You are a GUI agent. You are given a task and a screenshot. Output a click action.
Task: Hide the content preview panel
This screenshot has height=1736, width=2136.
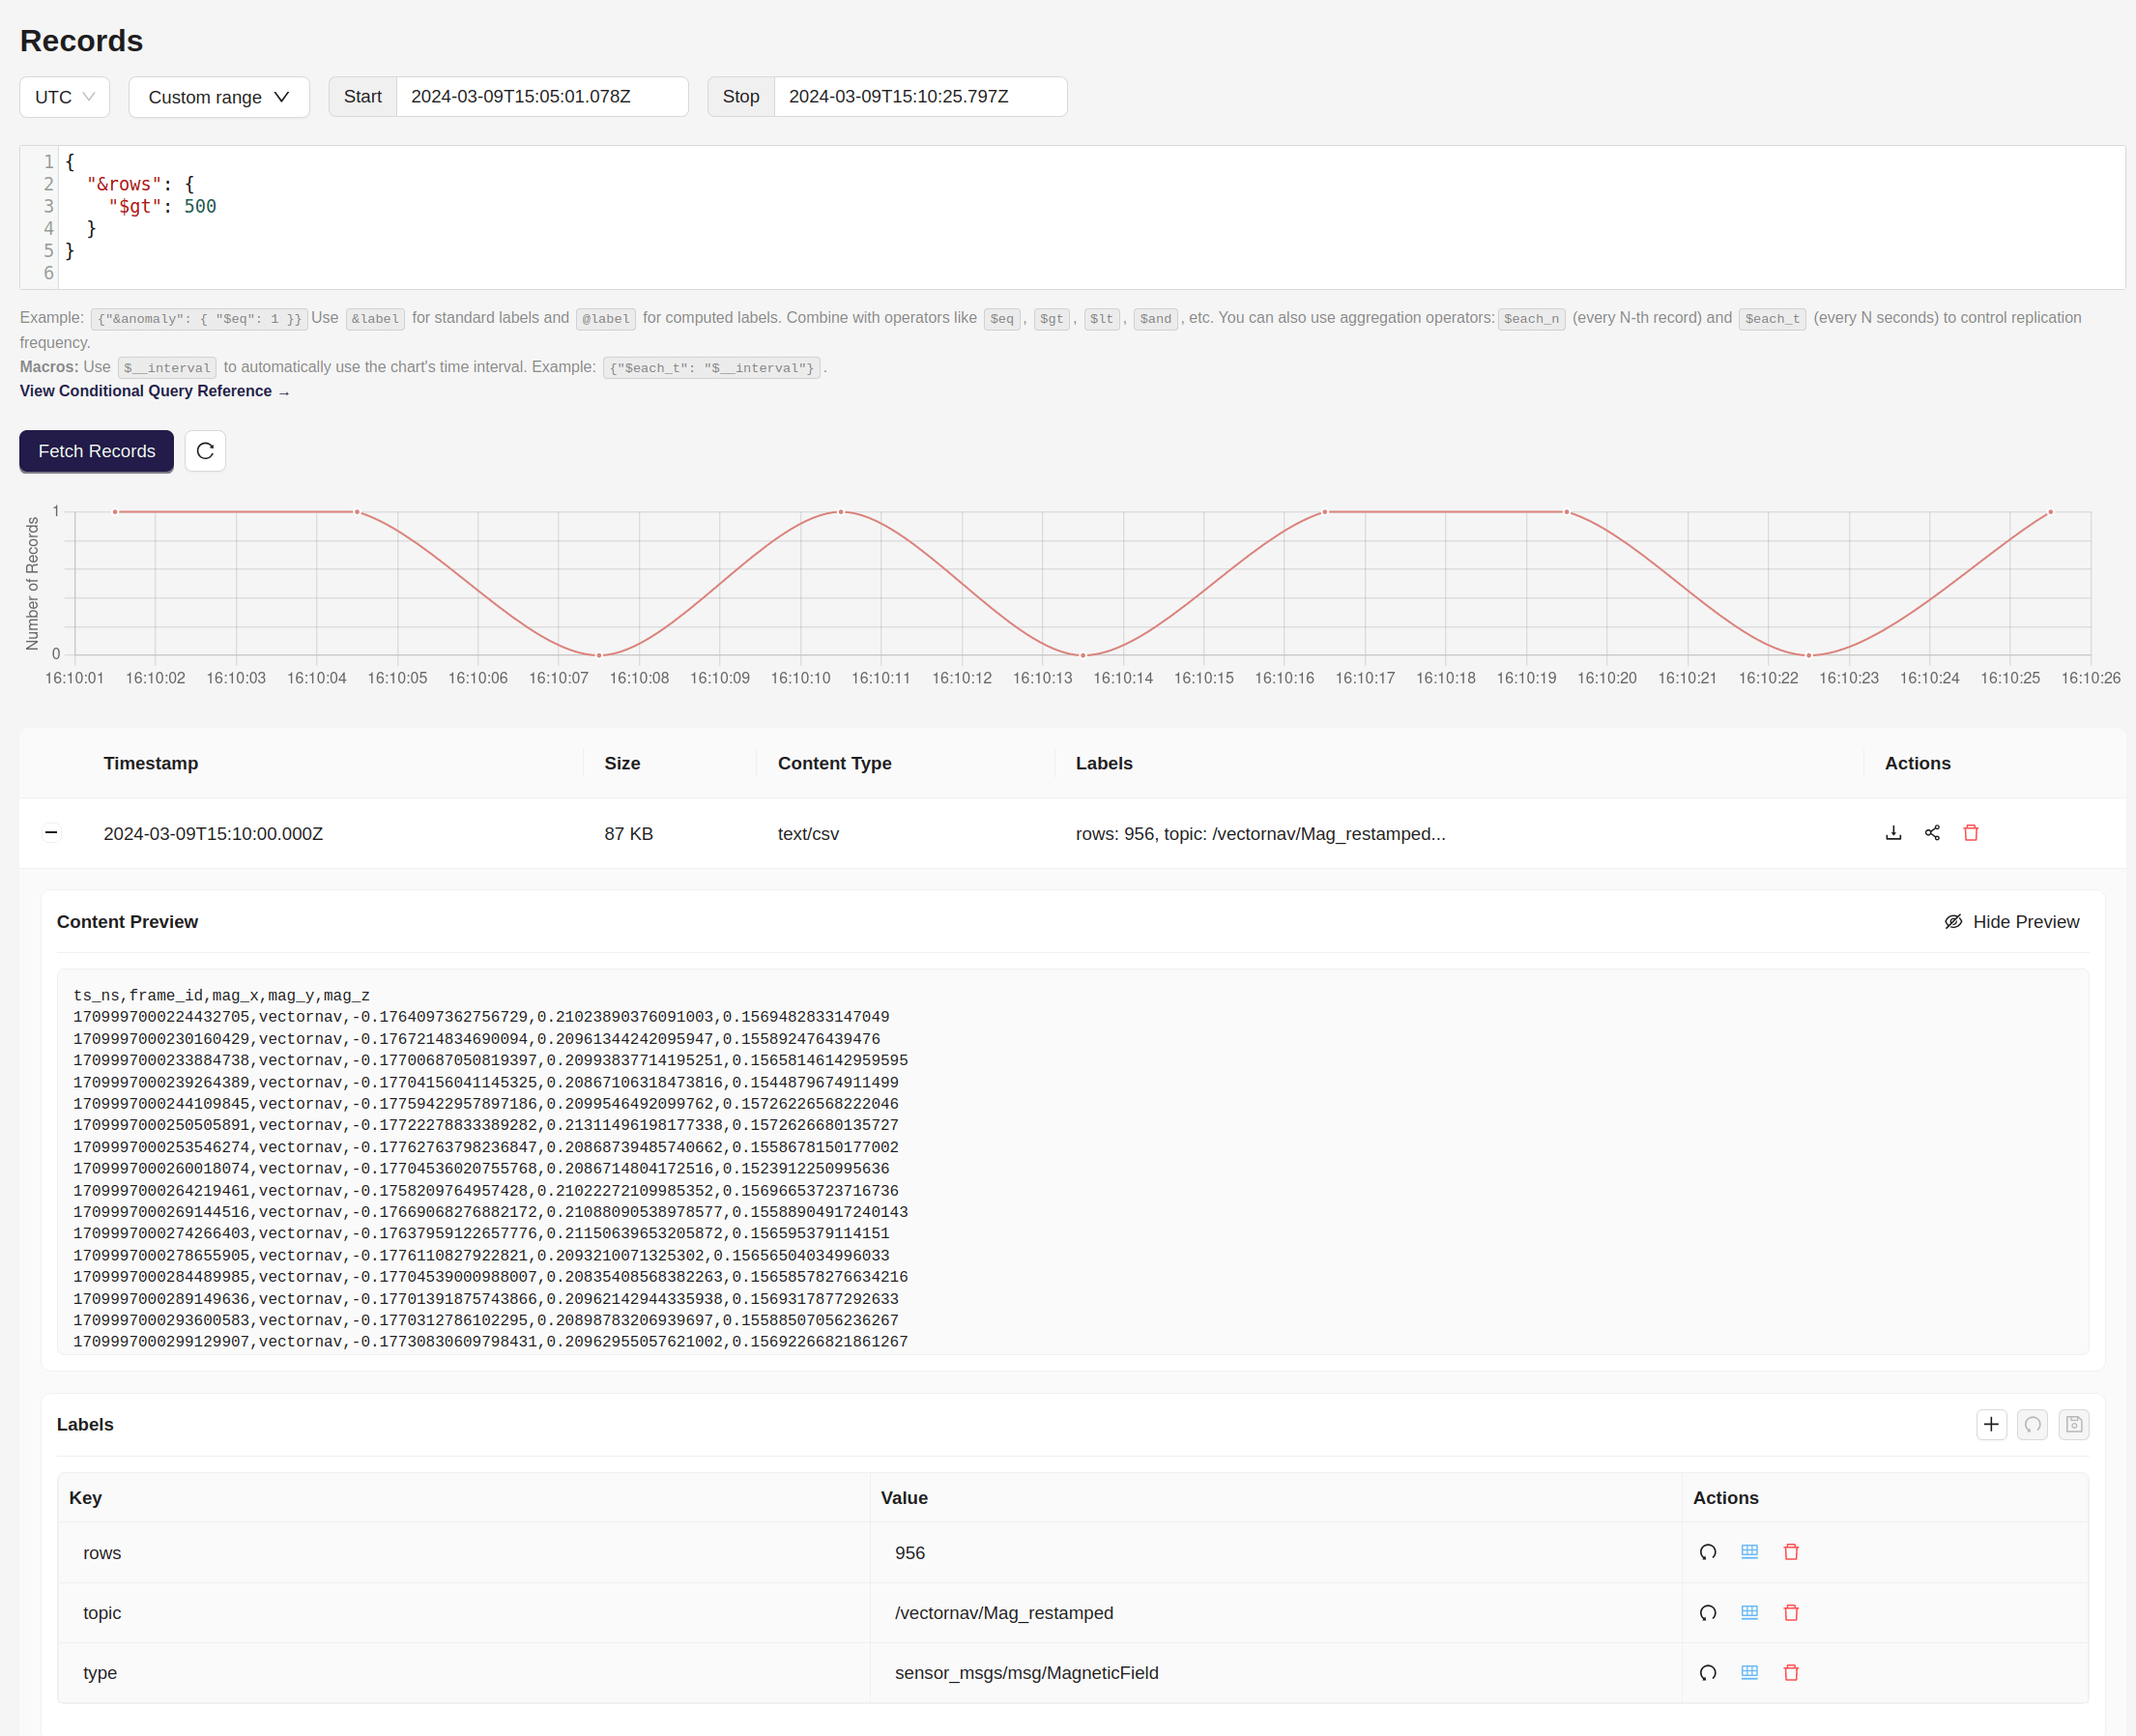[x=2012, y=921]
